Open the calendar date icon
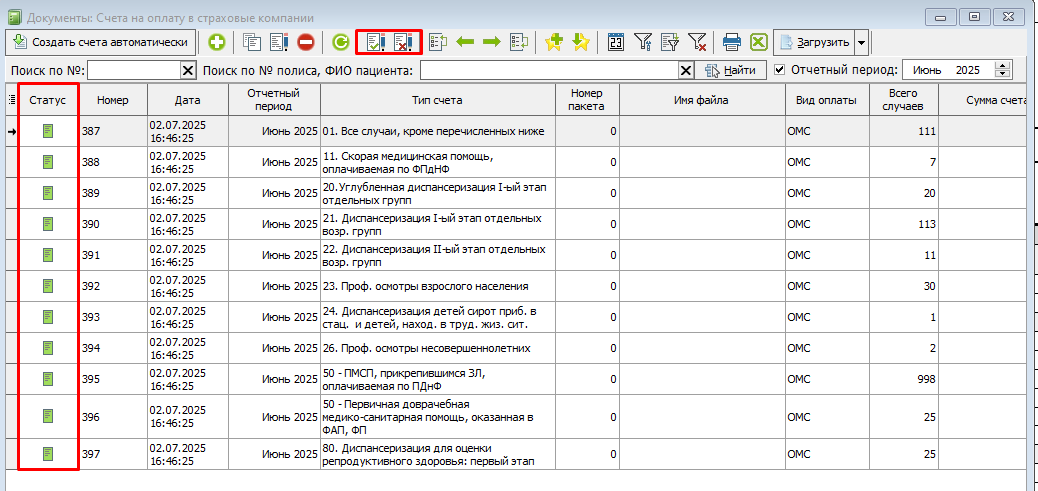1038x491 pixels. point(616,42)
